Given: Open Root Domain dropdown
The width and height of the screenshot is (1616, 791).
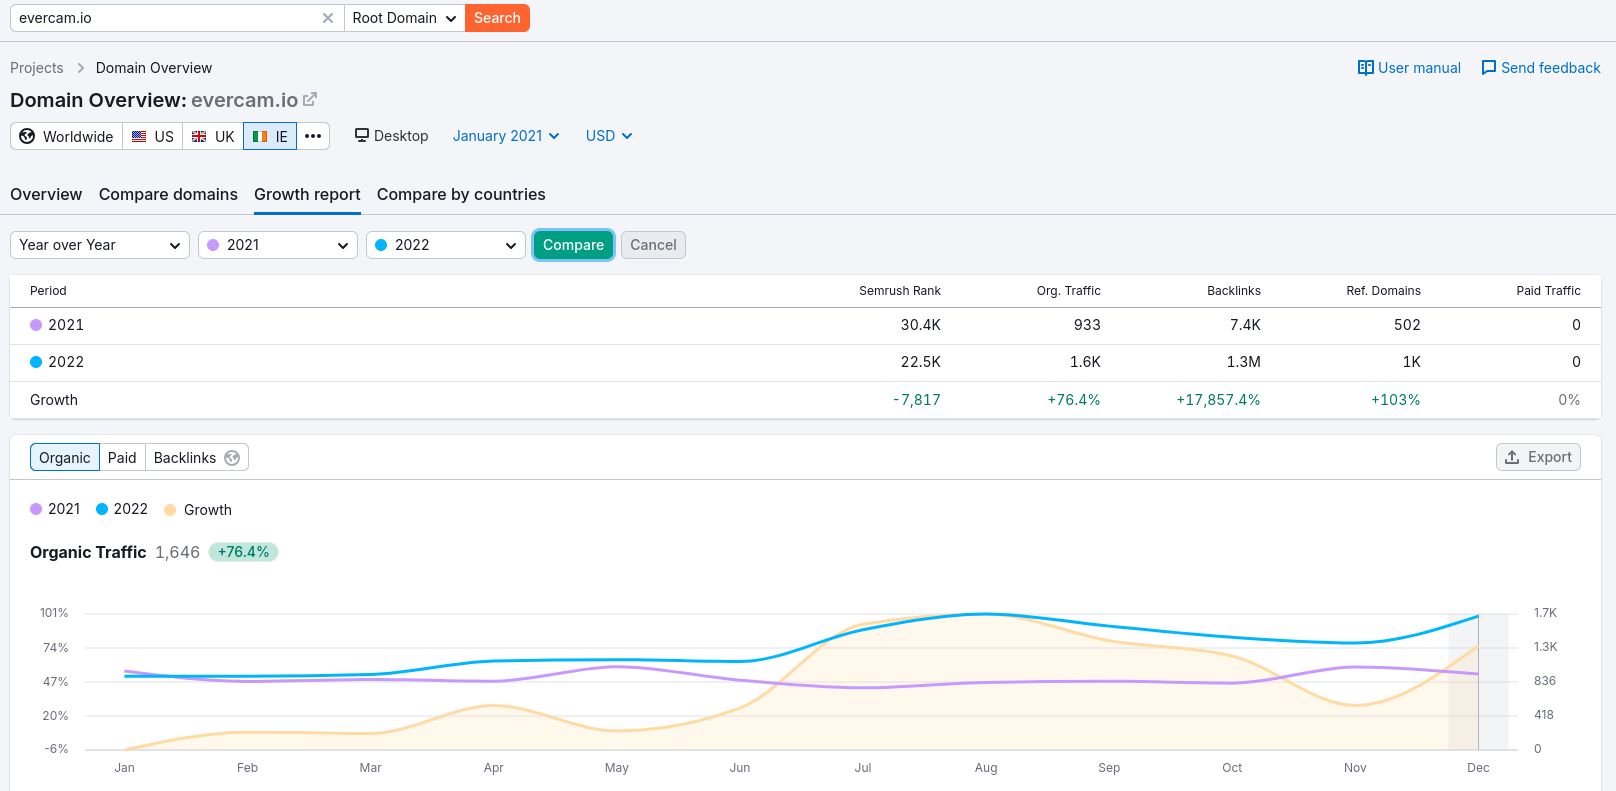Looking at the screenshot, I should tap(405, 18).
